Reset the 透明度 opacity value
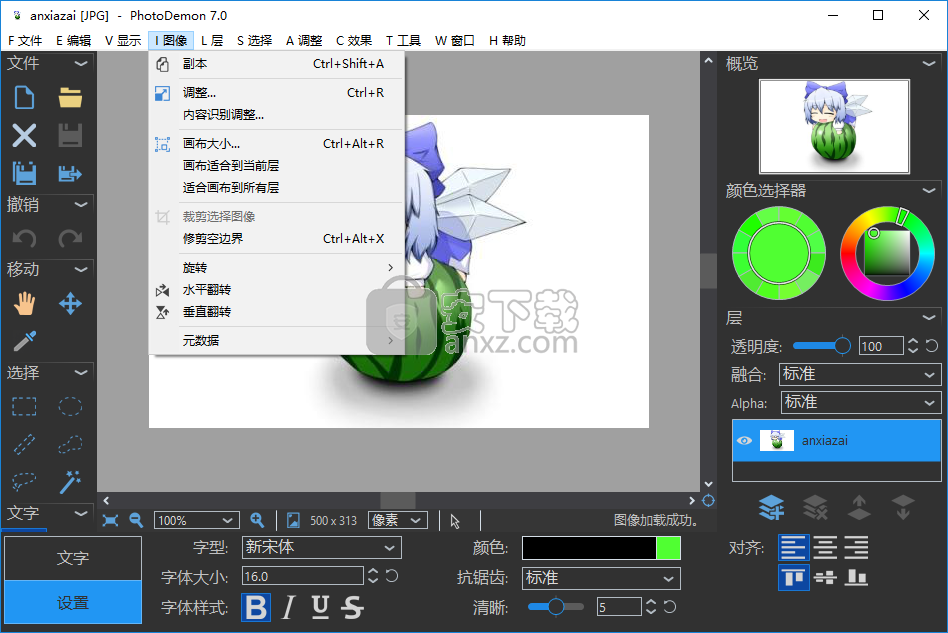948x633 pixels. [x=932, y=346]
